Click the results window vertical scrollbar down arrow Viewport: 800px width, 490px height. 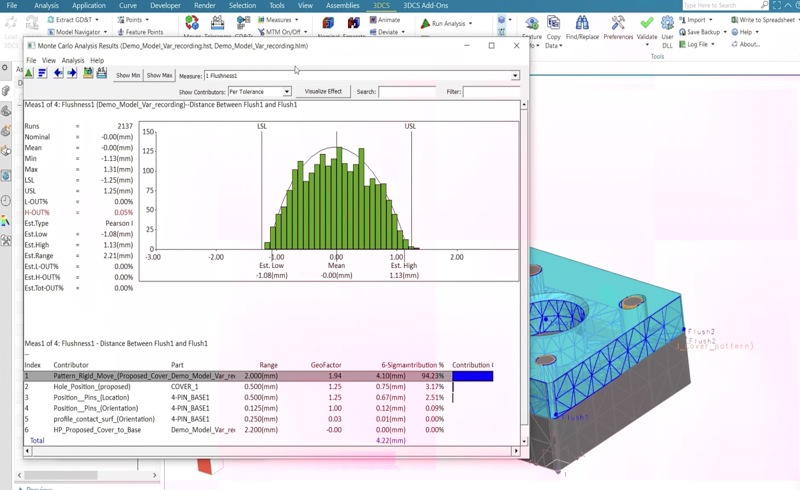(x=524, y=441)
